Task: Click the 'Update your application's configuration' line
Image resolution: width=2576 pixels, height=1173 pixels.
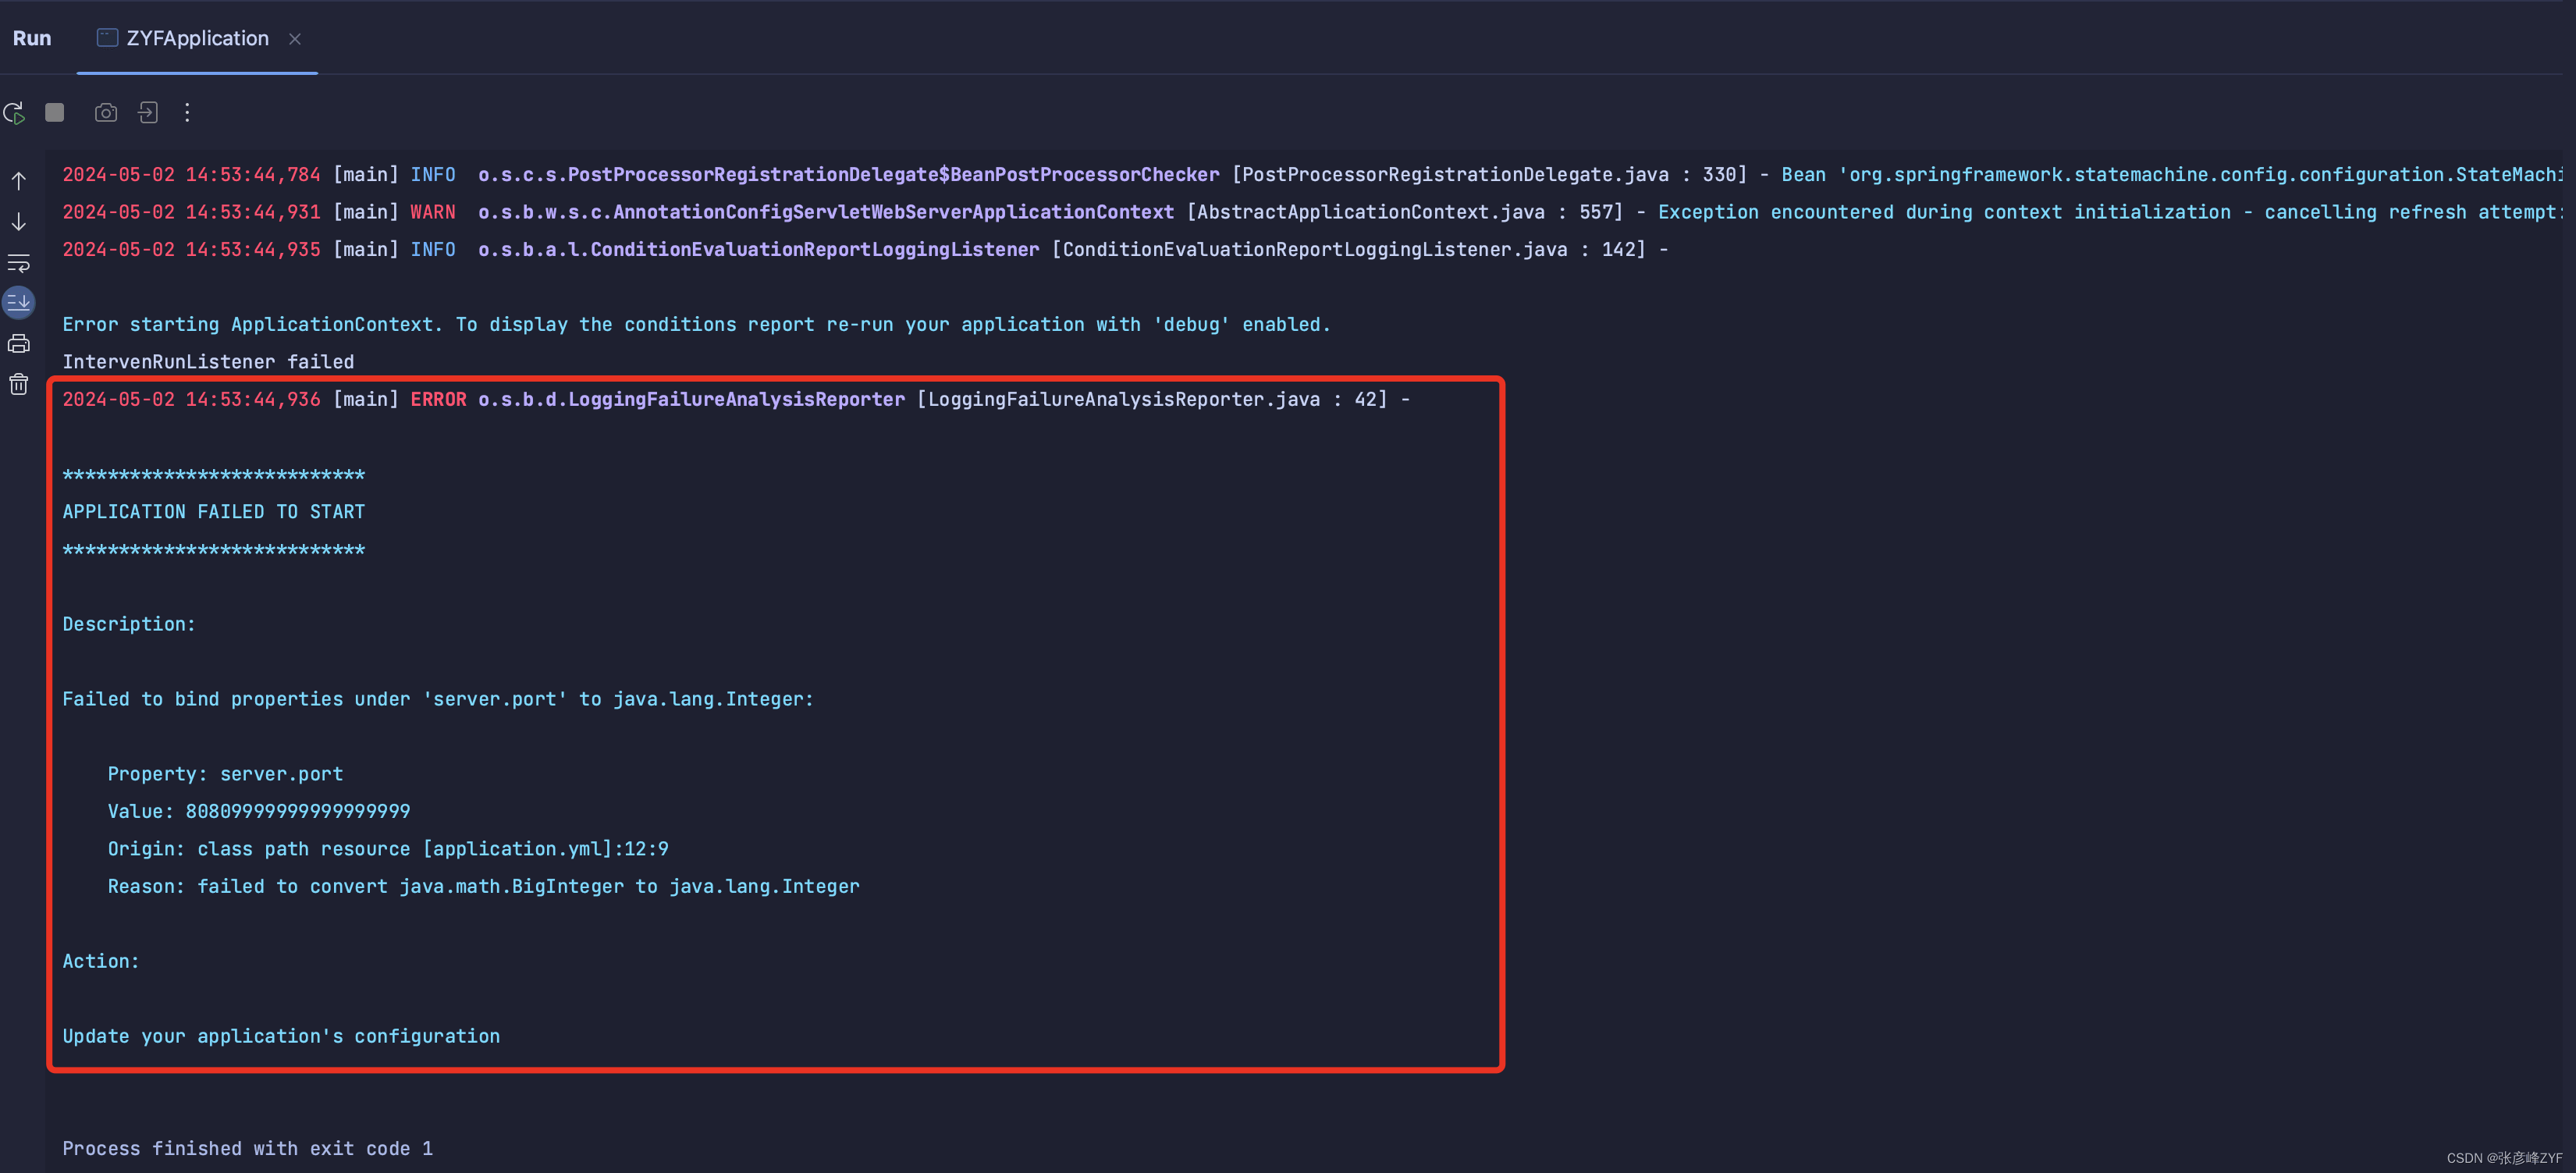Action: [281, 1037]
